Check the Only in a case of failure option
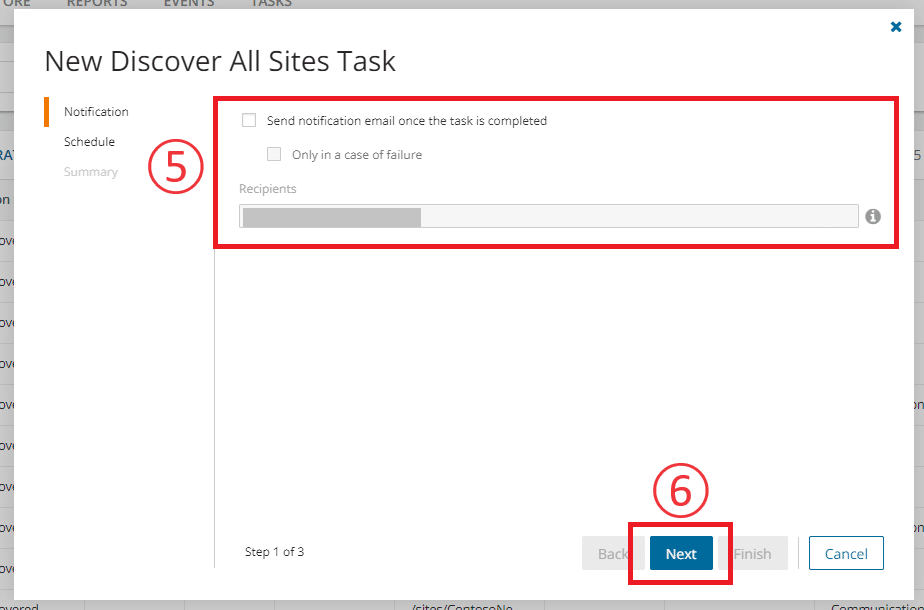Image resolution: width=924 pixels, height=610 pixels. (274, 154)
